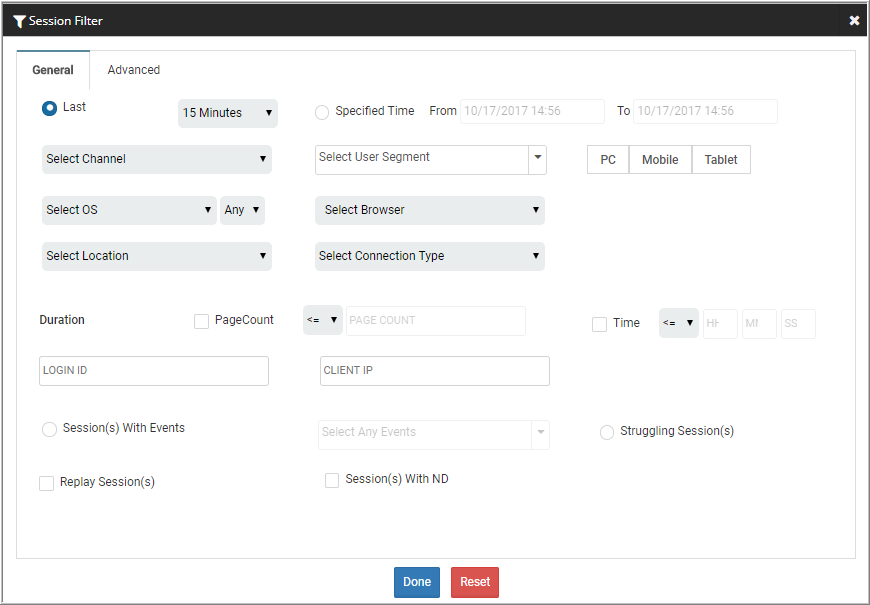This screenshot has height=605, width=870.
Task: Click the LOGIN ID input field
Action: [x=154, y=371]
